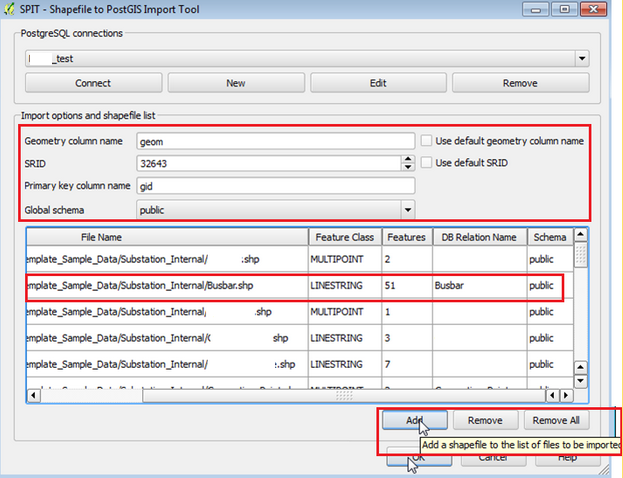Click the Features column header

407,237
